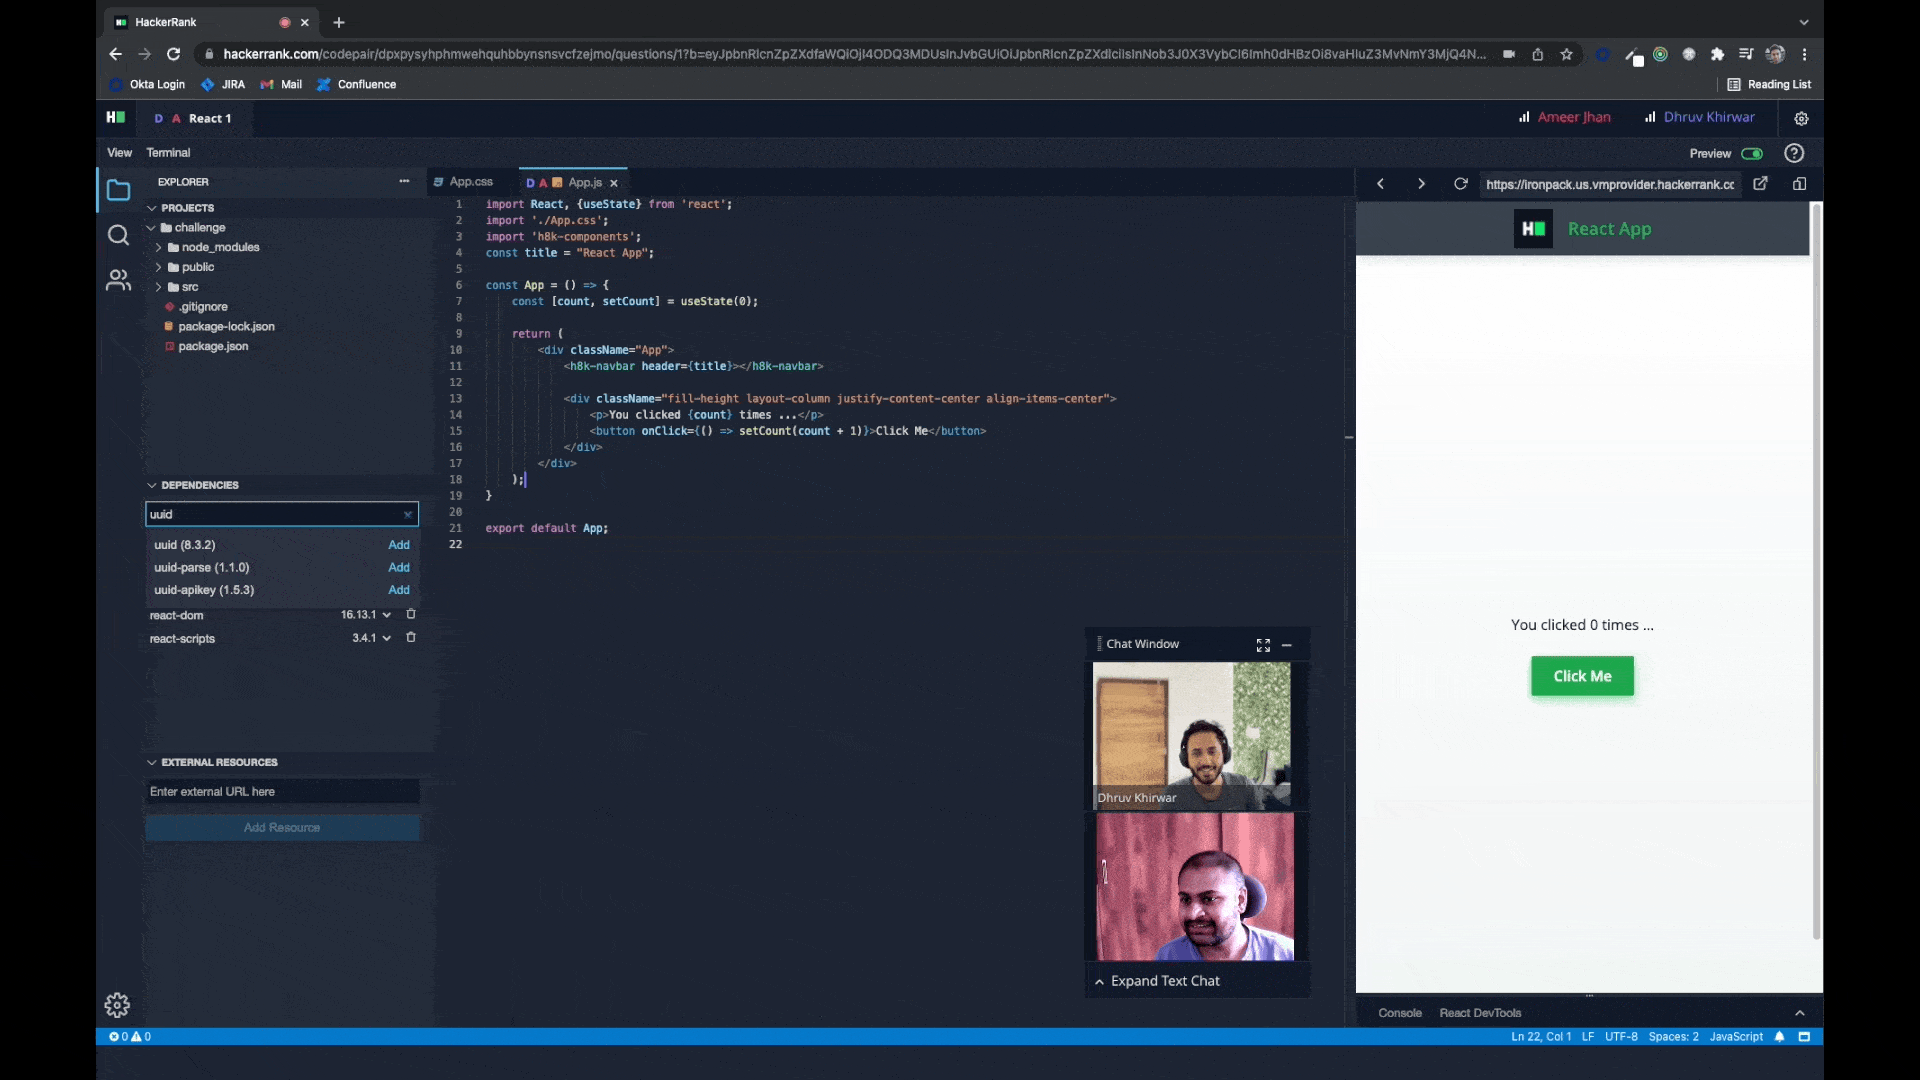Open the Okta Login bookmark

click(x=147, y=84)
